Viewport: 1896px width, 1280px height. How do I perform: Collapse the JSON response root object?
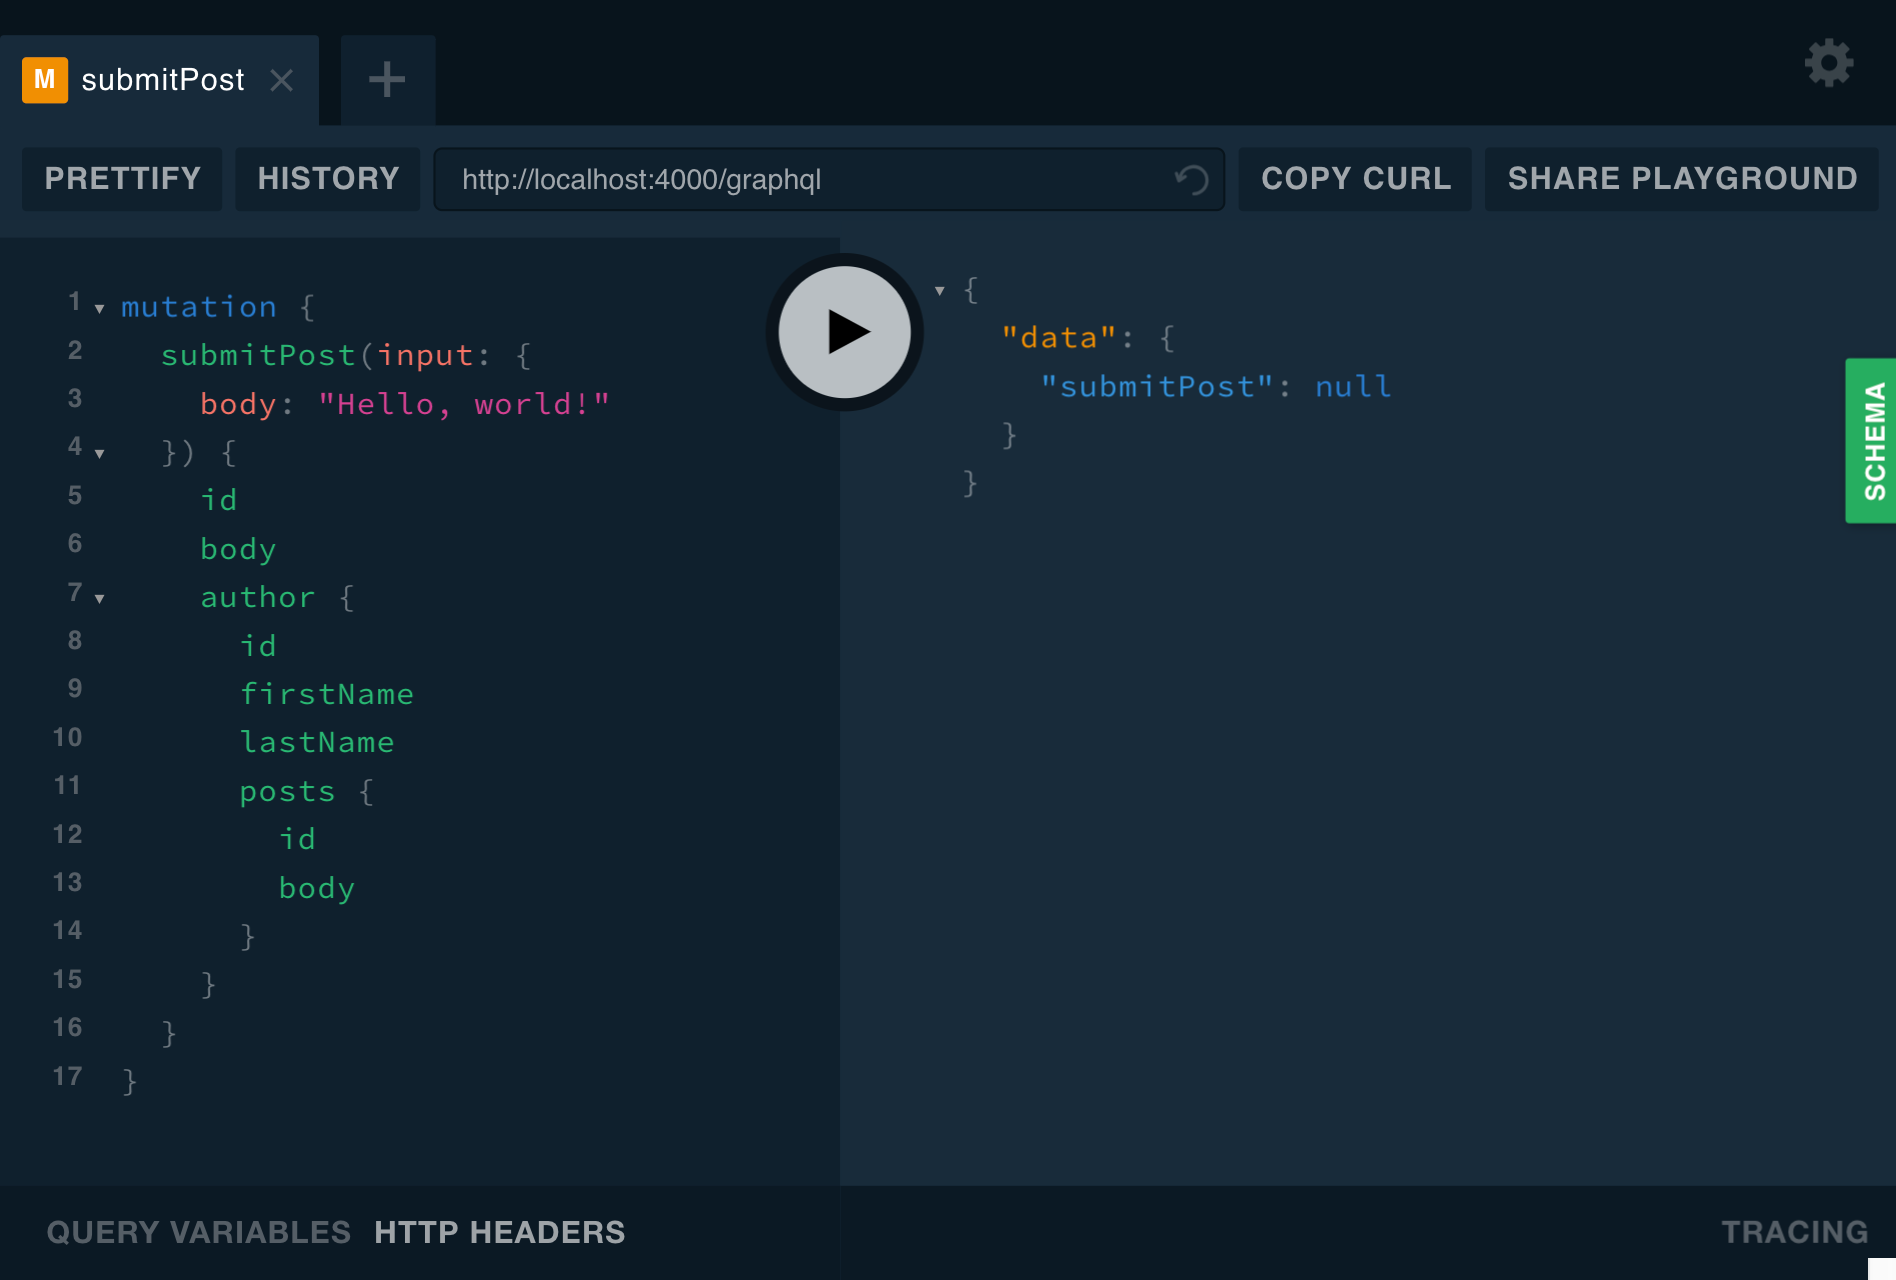coord(940,291)
